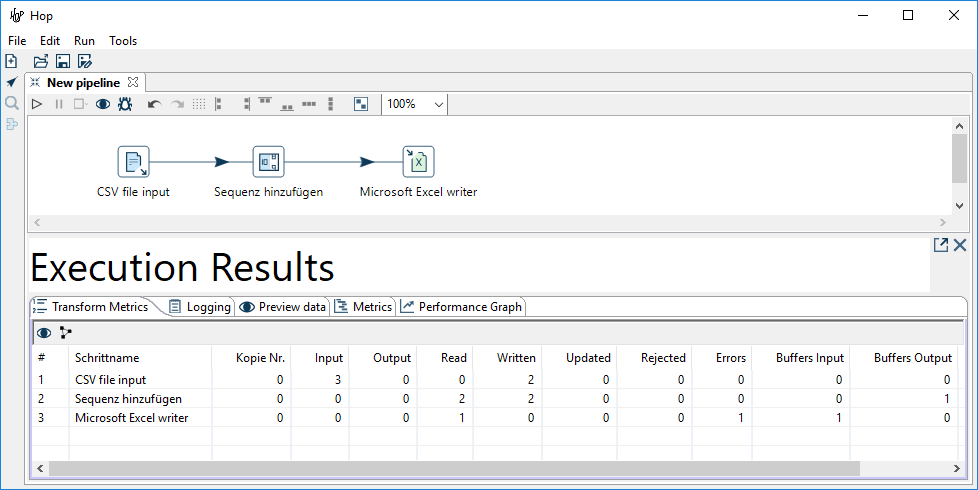
Task: Click the metrics table horizontal scrollbar thumb
Action: coord(454,468)
